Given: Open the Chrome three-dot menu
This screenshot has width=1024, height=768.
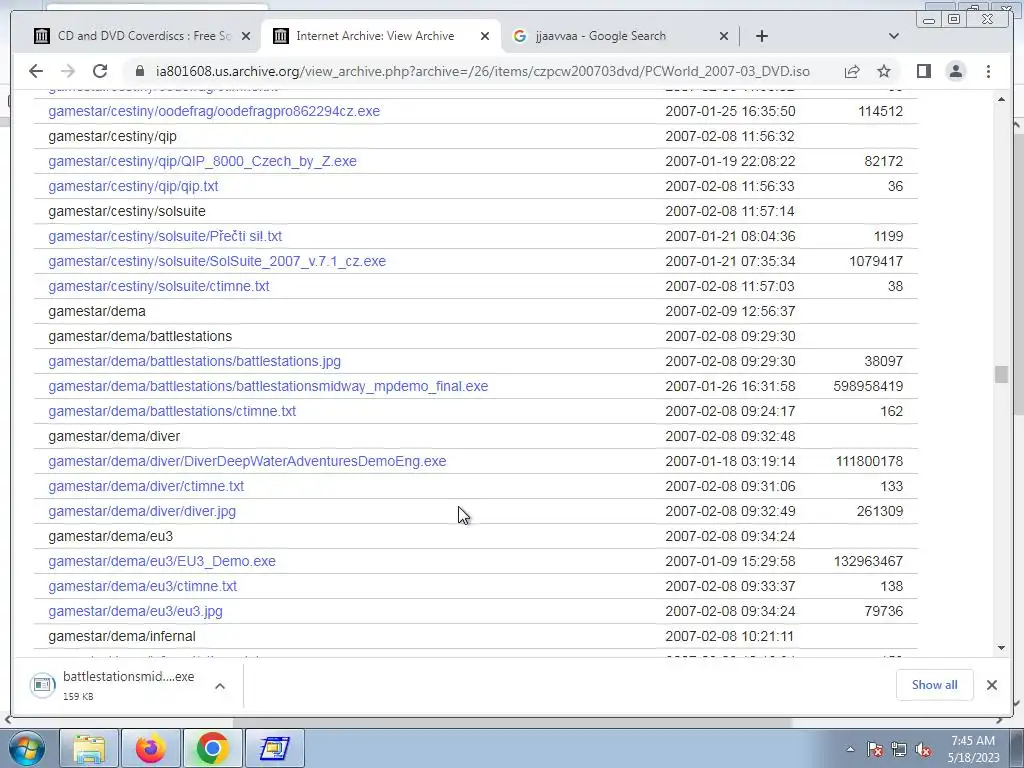Looking at the screenshot, I should [988, 71].
